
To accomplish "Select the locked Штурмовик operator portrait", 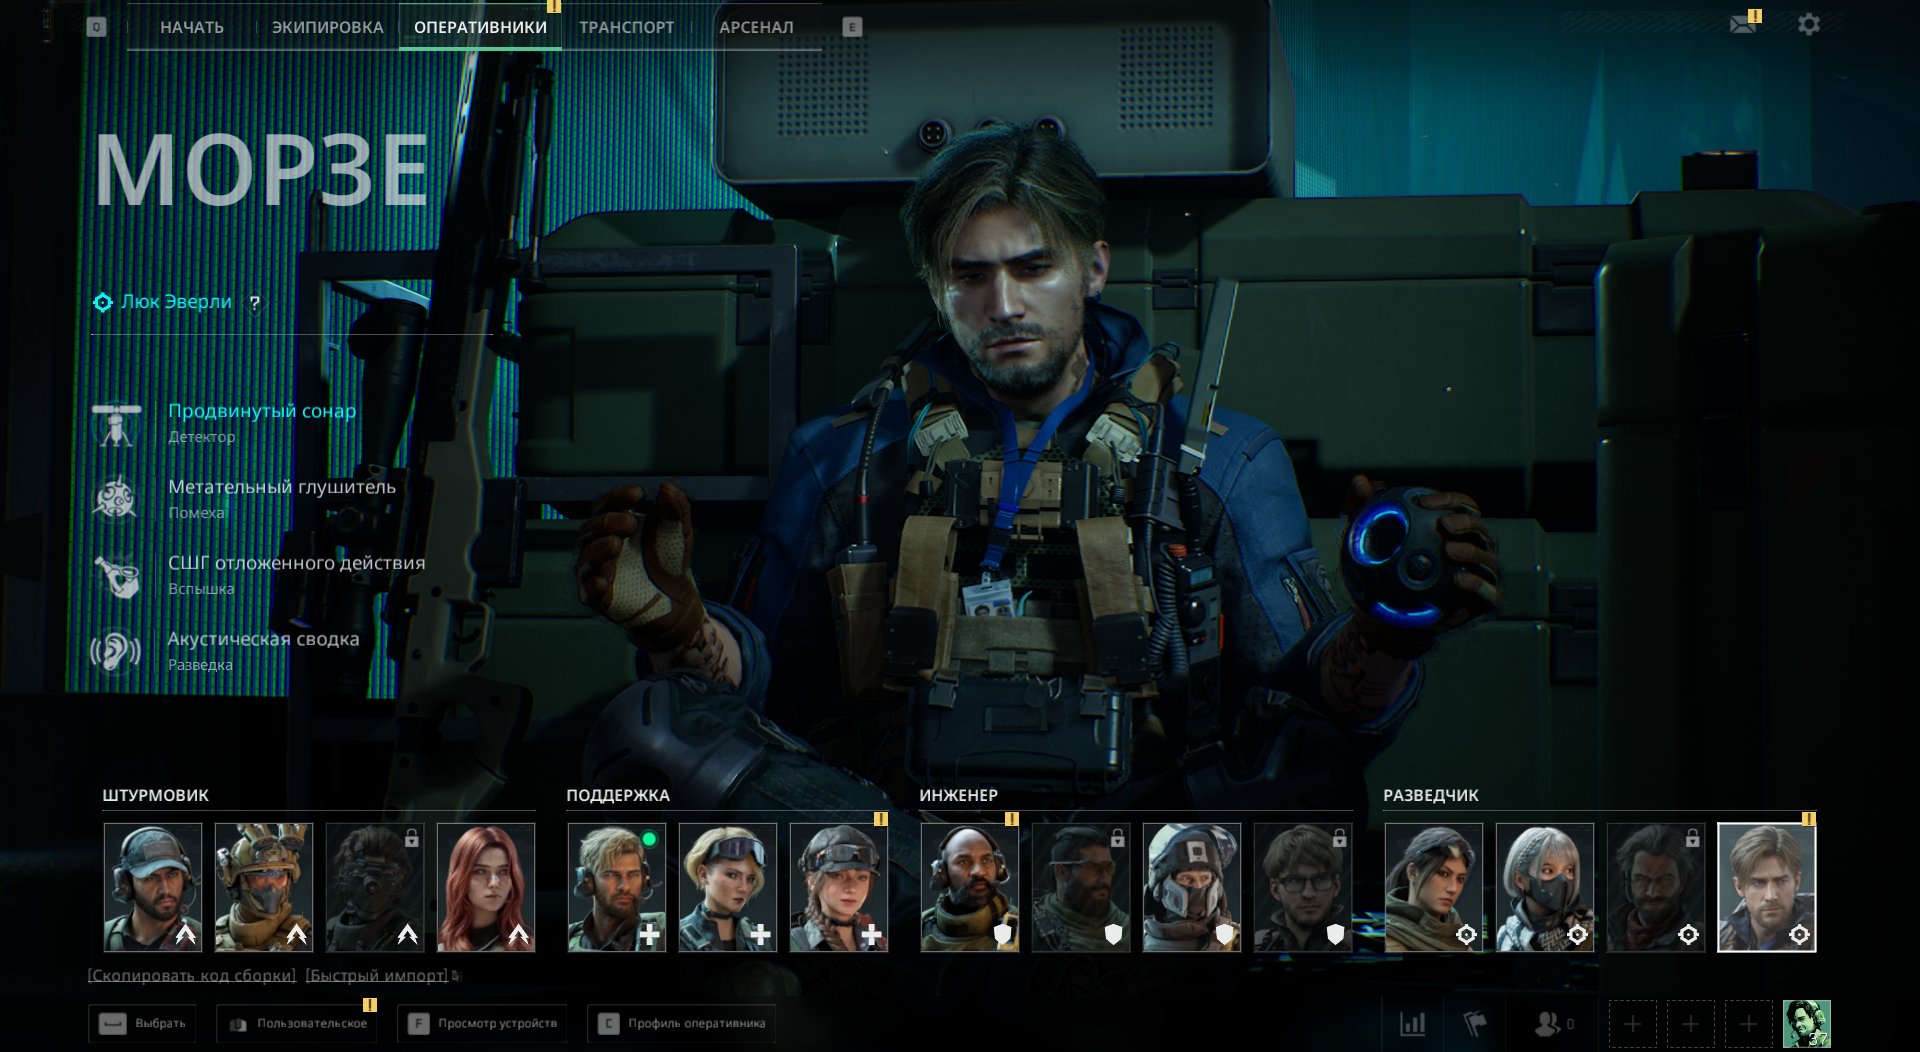I will tap(375, 887).
